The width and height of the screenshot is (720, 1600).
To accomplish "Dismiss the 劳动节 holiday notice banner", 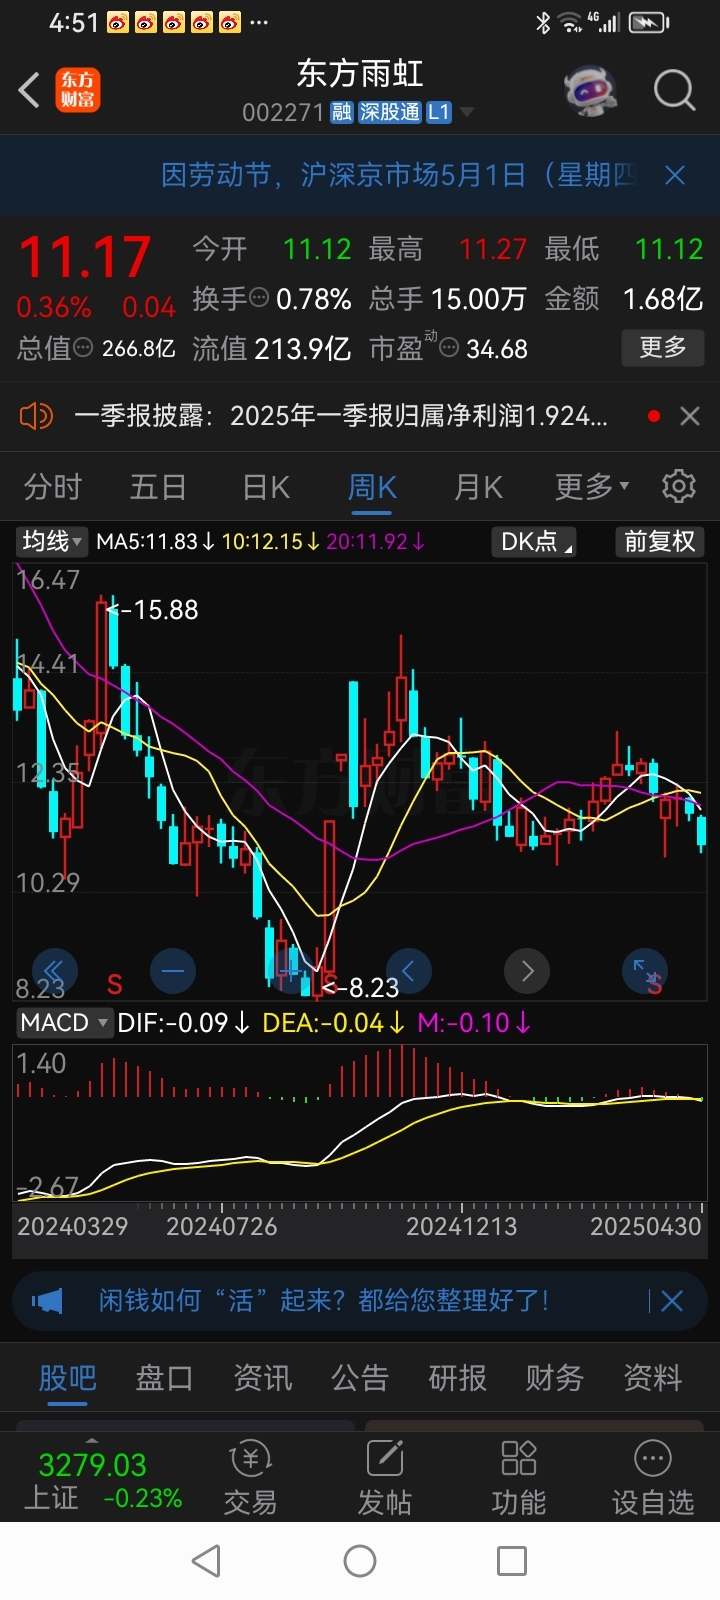I will 675,175.
